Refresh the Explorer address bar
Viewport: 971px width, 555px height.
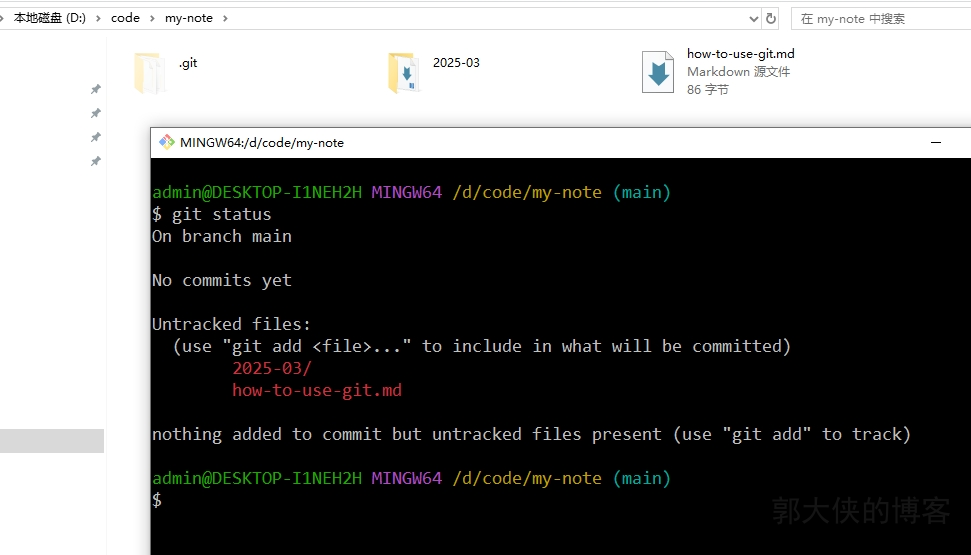(771, 19)
